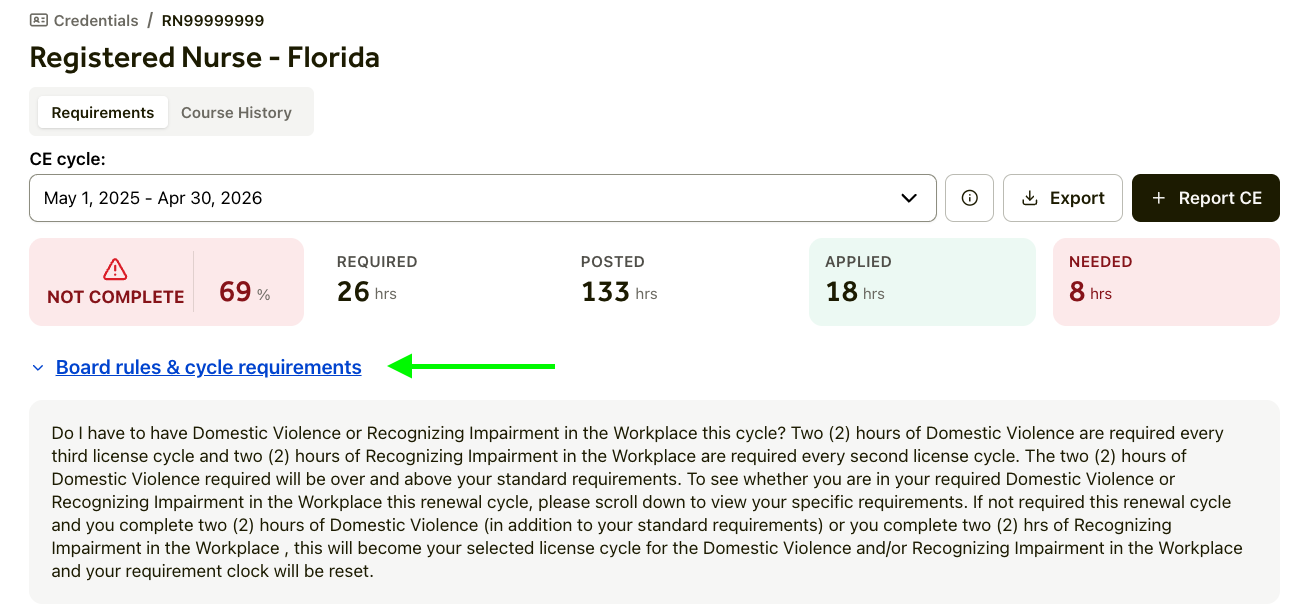Click the Credentials ID card icon
The width and height of the screenshot is (1307, 613).
[39, 20]
